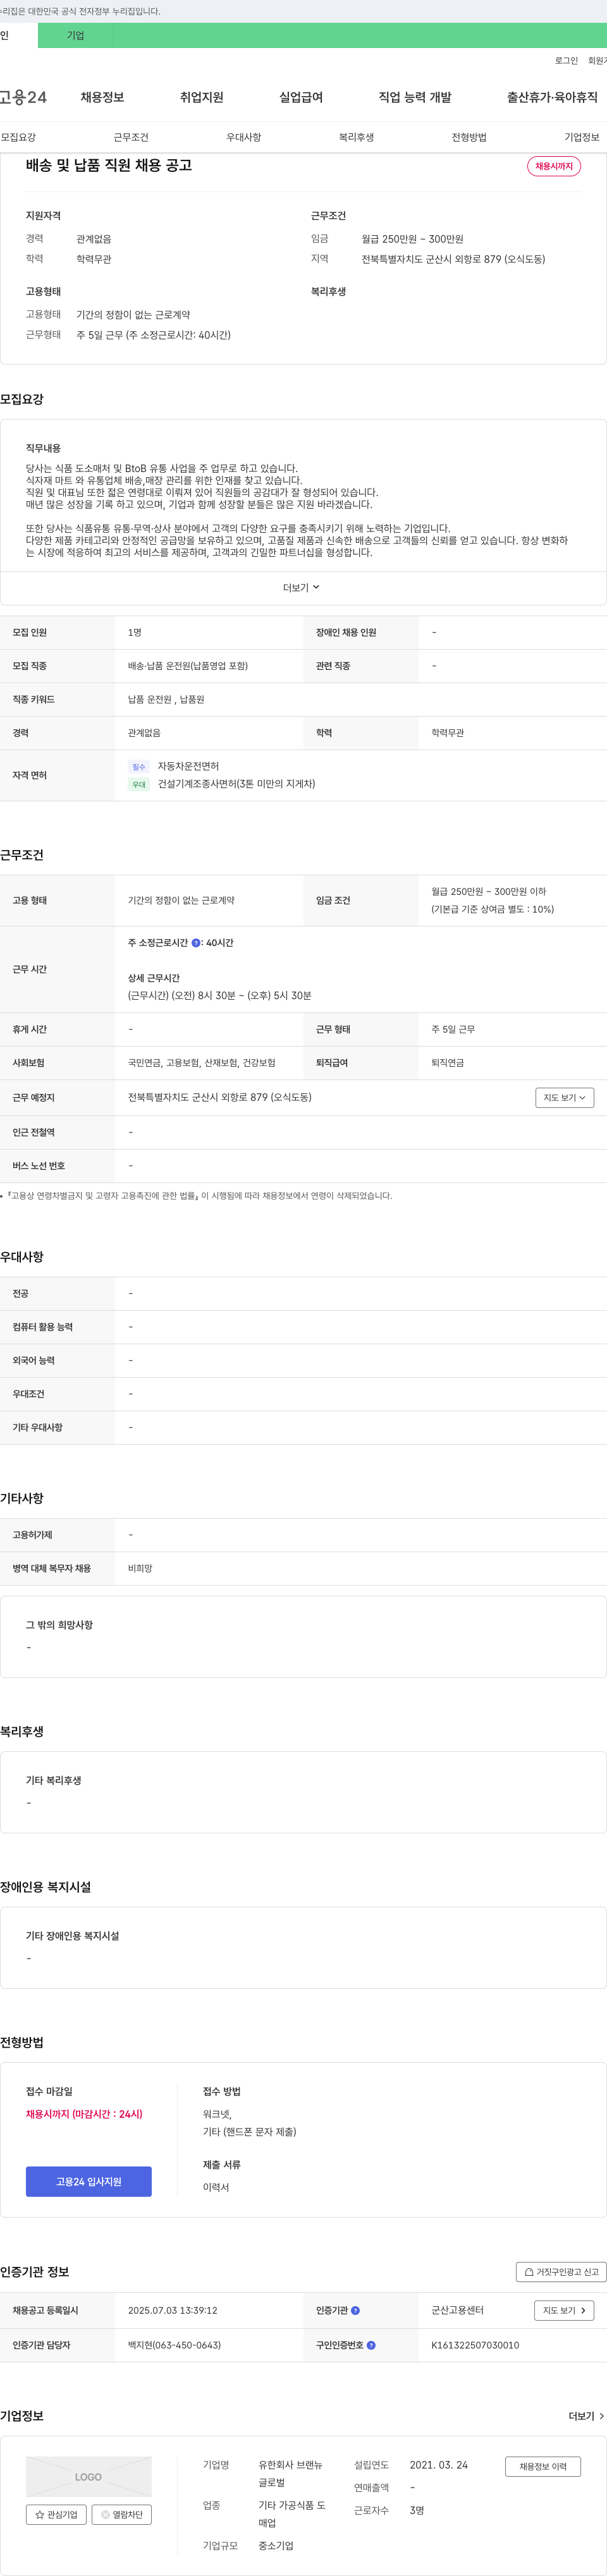
Task: Click the job title 배송 및 납품 직원 채용 공고
Action: (109, 166)
